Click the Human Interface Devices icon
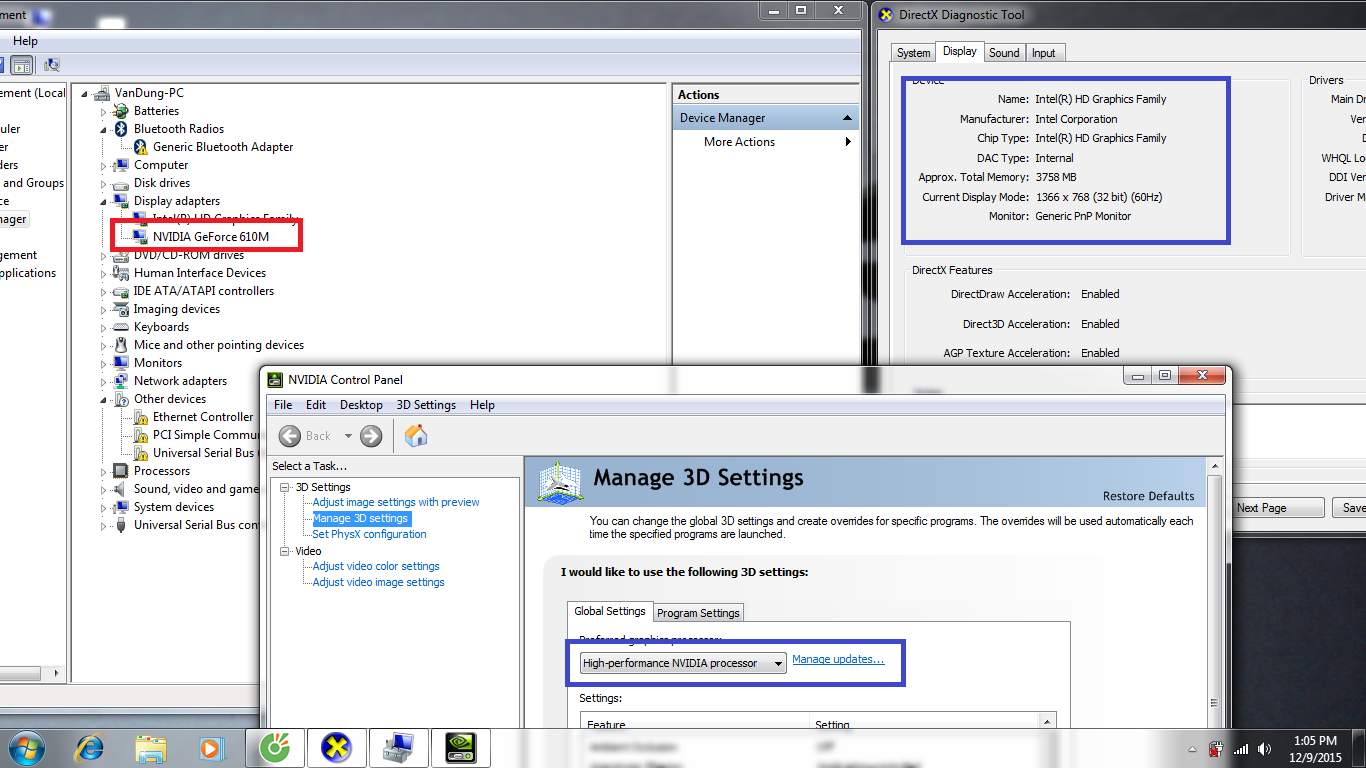 tap(121, 273)
